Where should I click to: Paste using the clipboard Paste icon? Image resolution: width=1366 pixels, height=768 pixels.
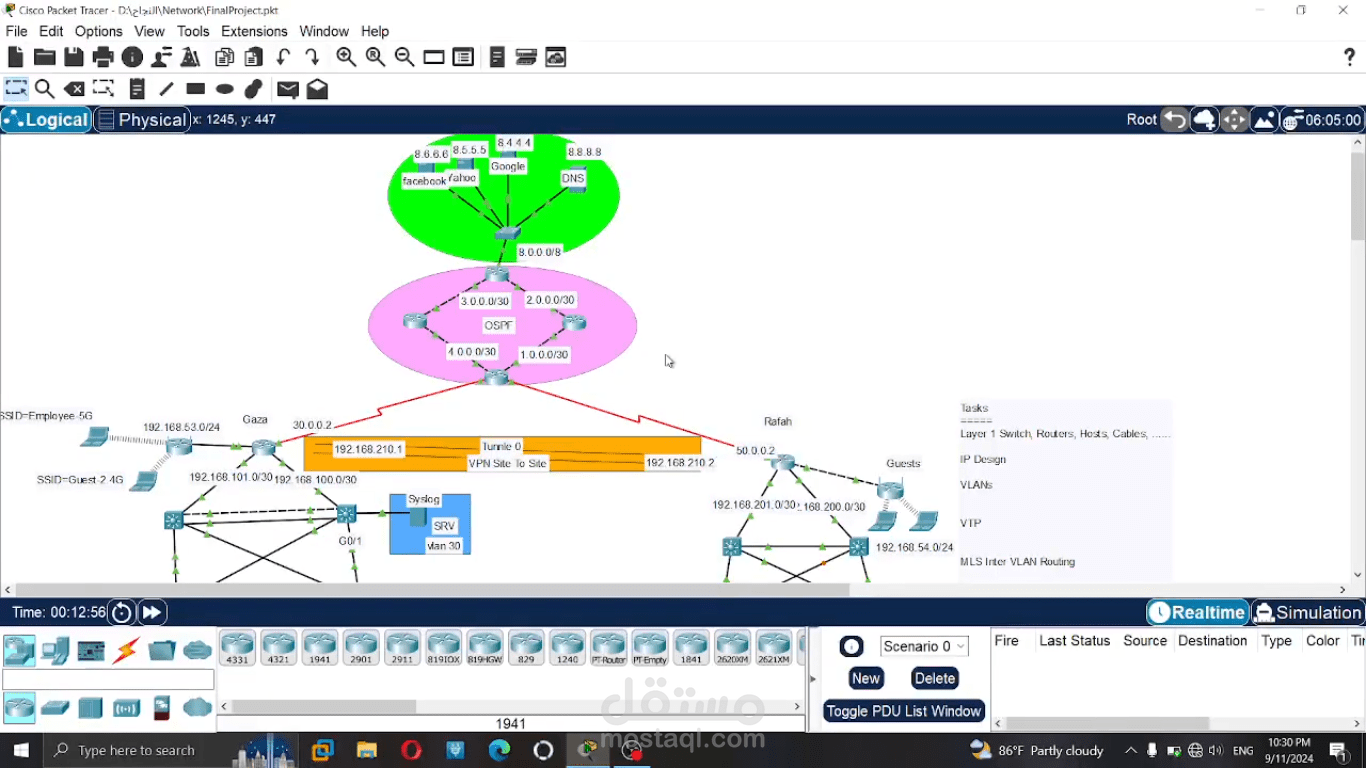point(254,58)
